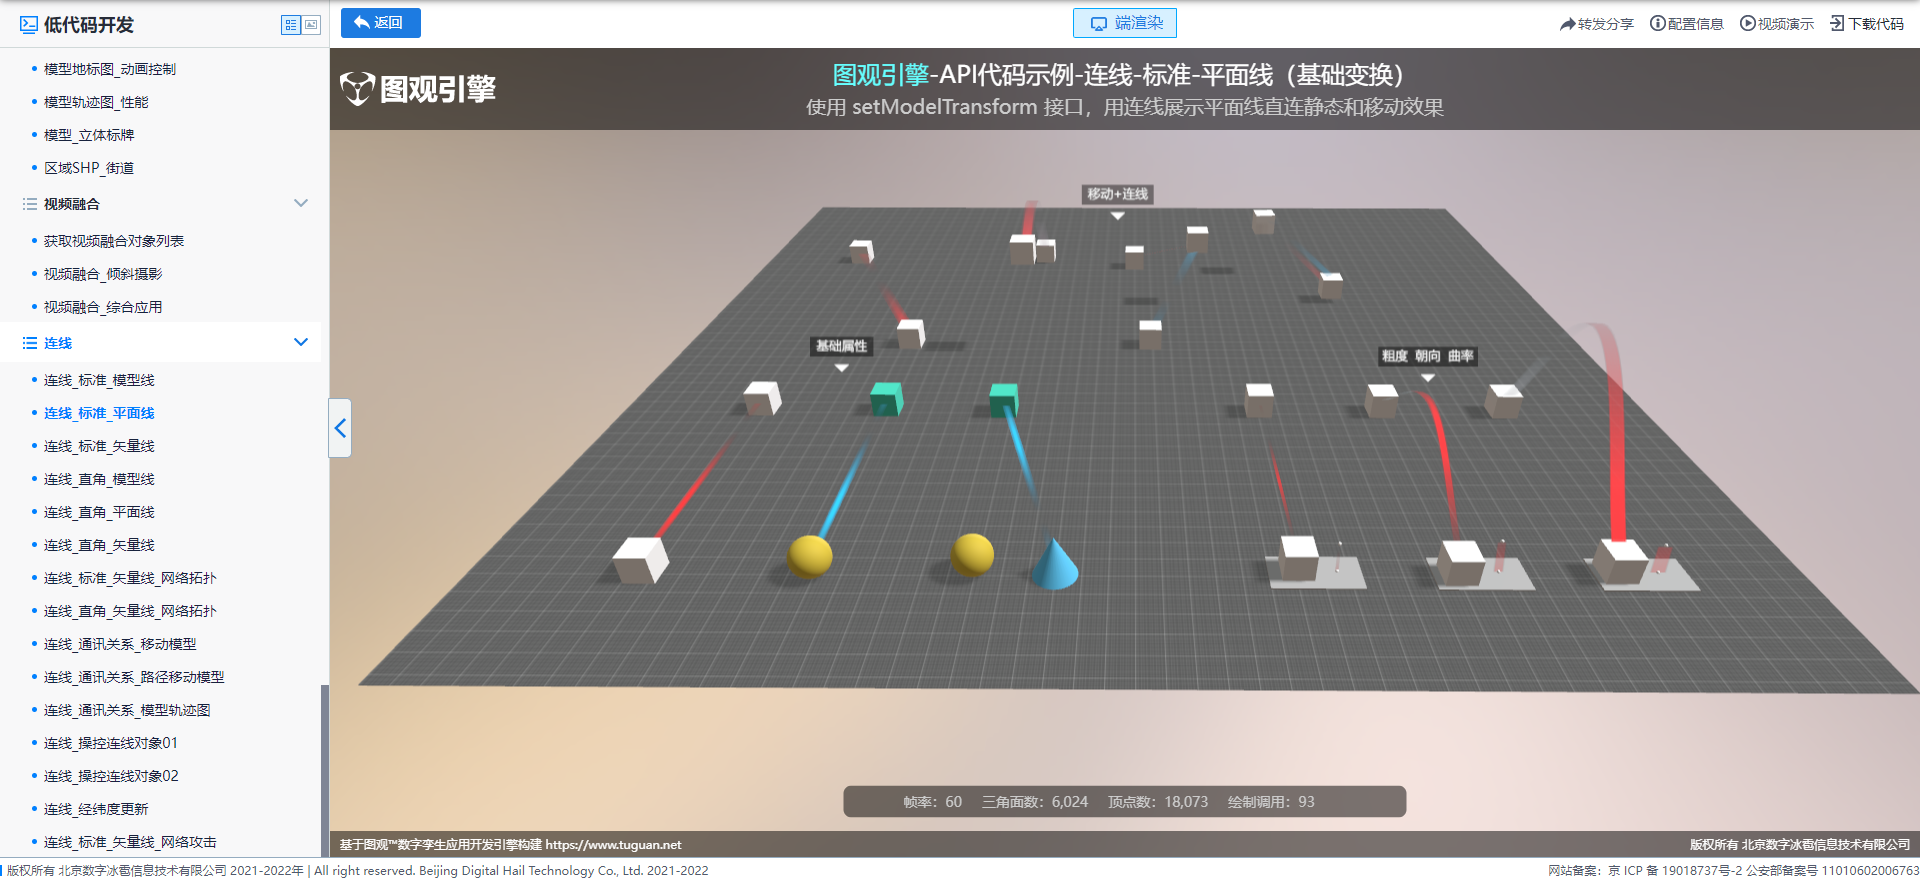Click 下载代码 download code
This screenshot has height=878, width=1920.
(1867, 24)
